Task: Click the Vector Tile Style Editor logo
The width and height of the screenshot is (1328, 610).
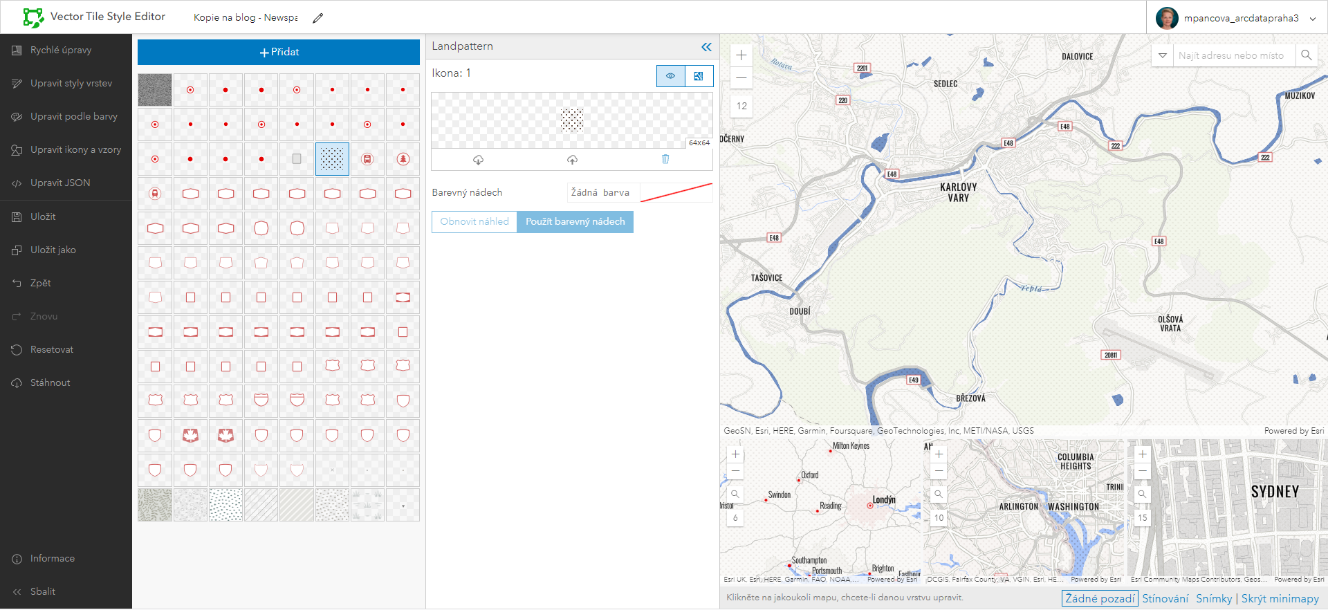Action: pyautogui.click(x=34, y=17)
